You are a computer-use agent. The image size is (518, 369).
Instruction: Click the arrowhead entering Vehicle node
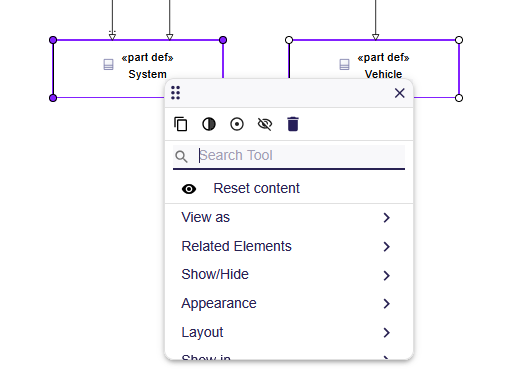pos(376,37)
